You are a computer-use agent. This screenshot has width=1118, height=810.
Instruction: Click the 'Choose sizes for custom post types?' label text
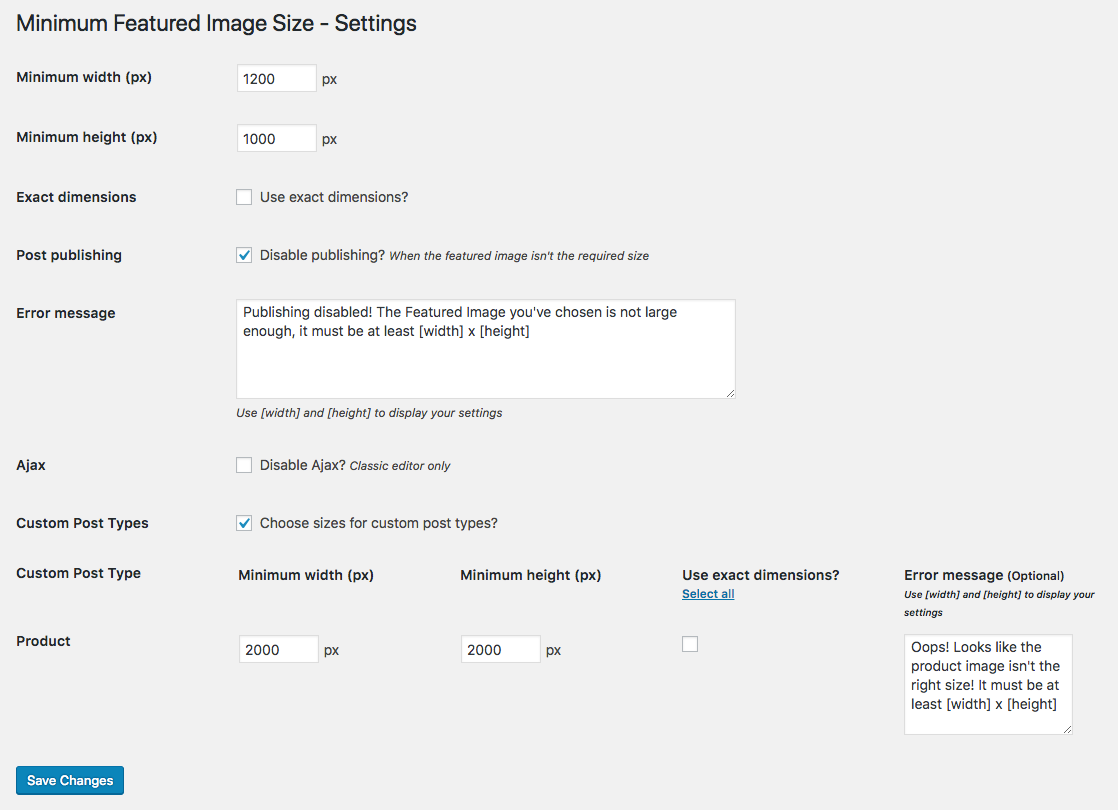(378, 523)
